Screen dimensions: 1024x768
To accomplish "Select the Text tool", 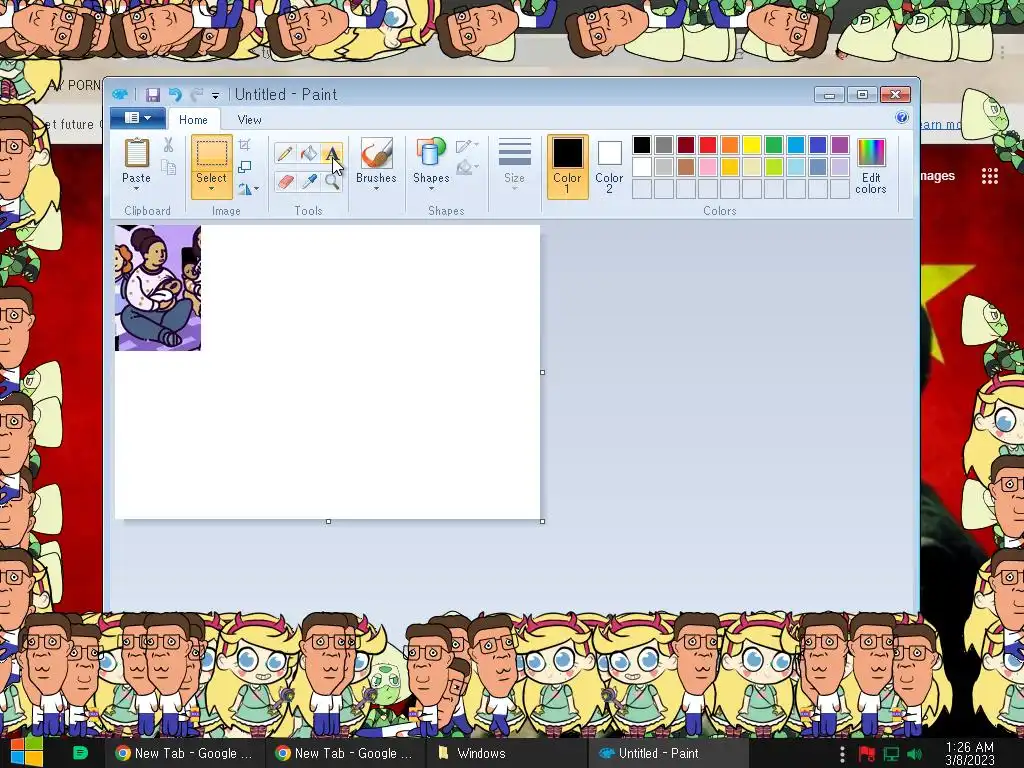I will click(332, 154).
